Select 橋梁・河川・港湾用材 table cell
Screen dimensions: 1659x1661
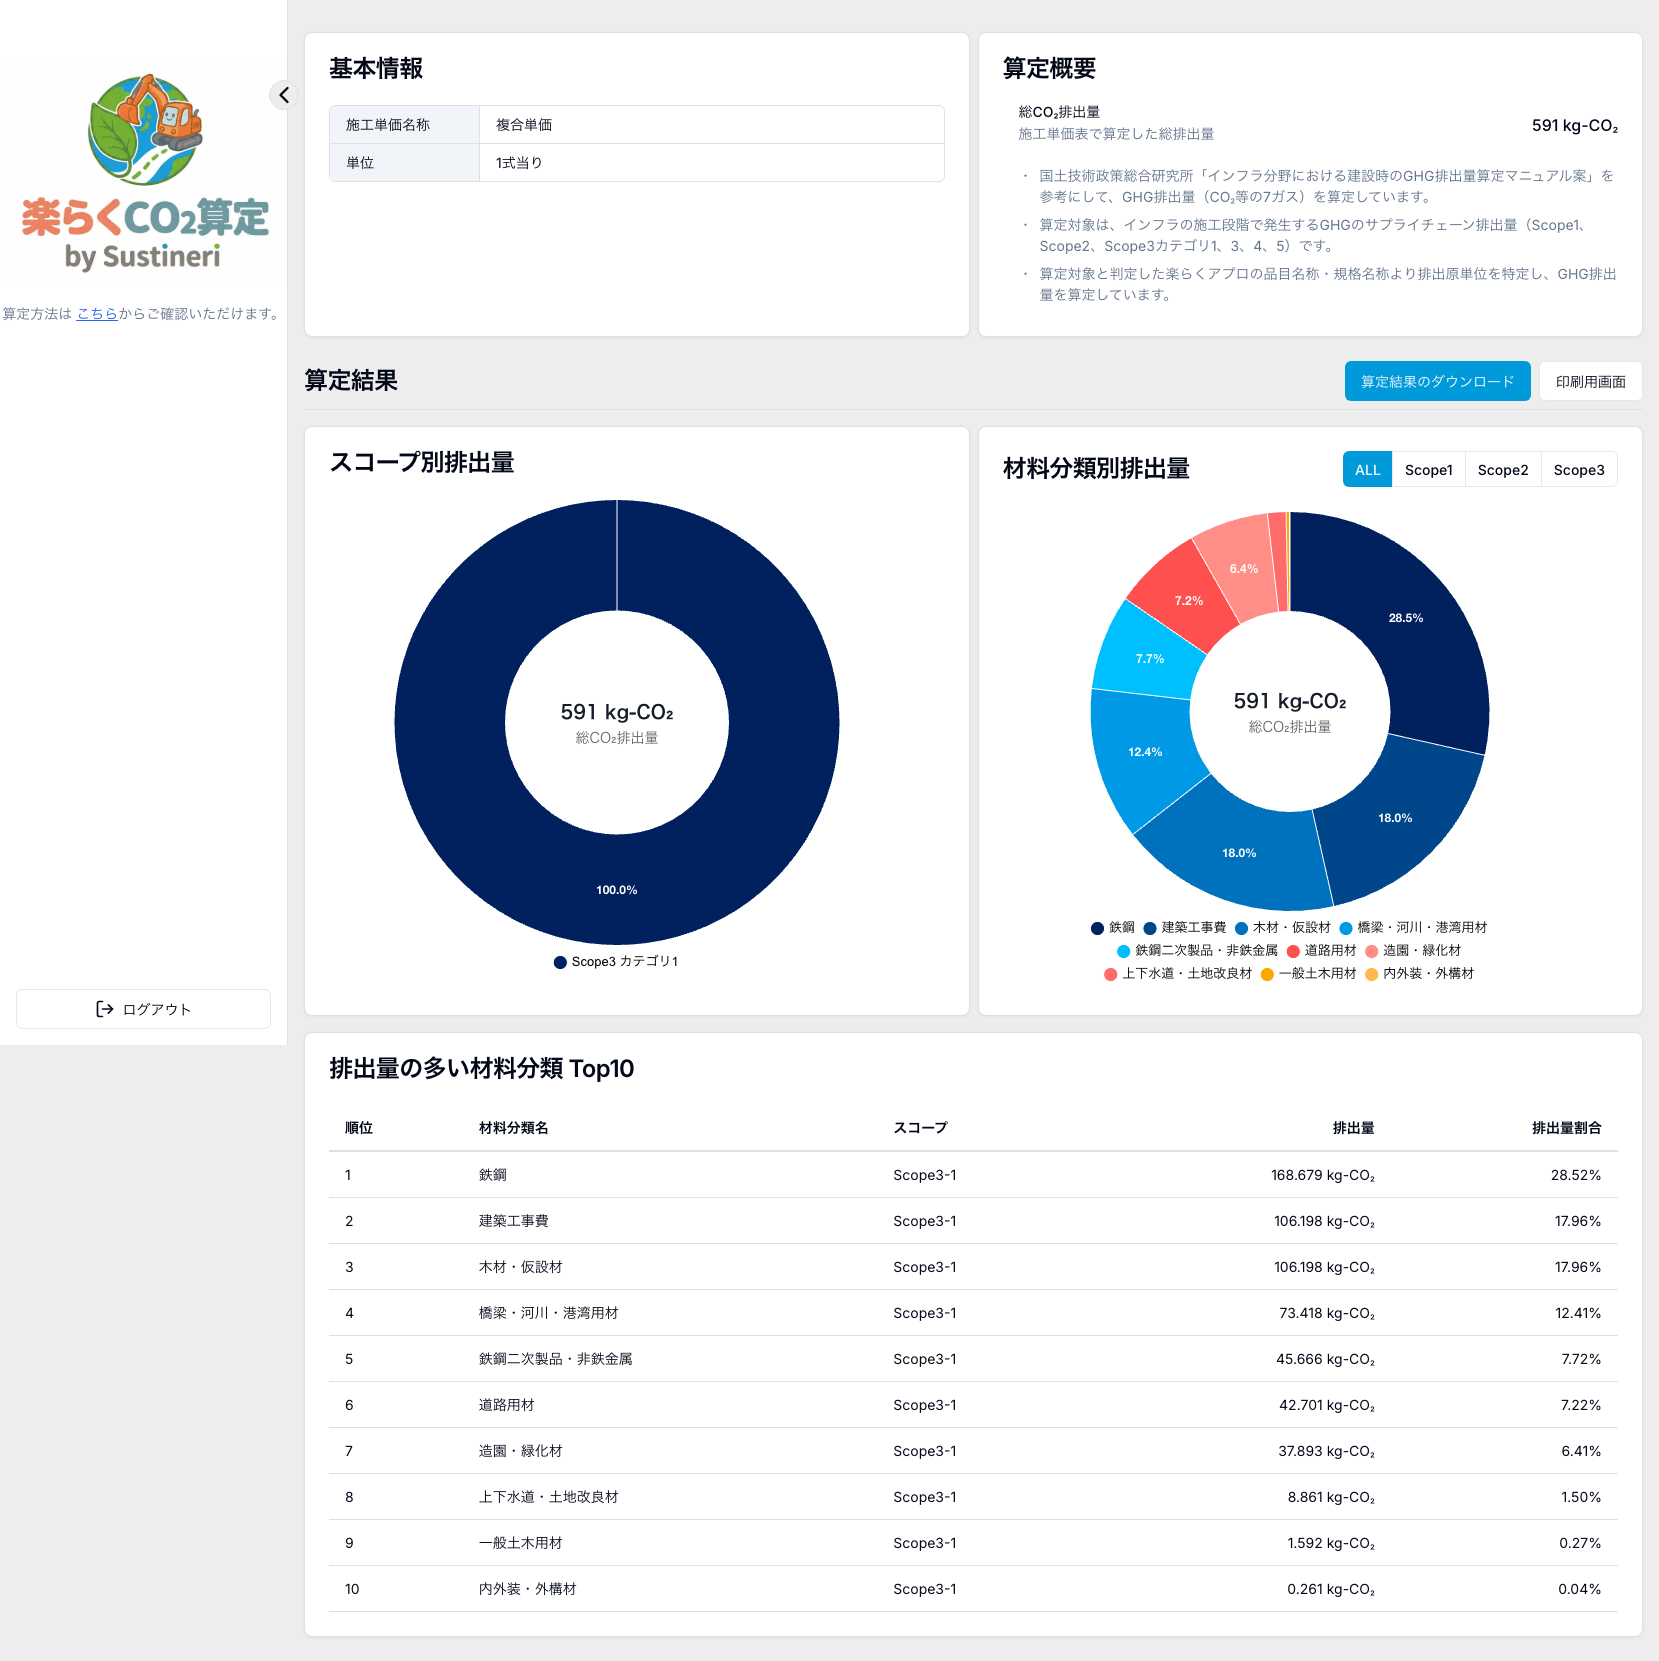point(548,1313)
